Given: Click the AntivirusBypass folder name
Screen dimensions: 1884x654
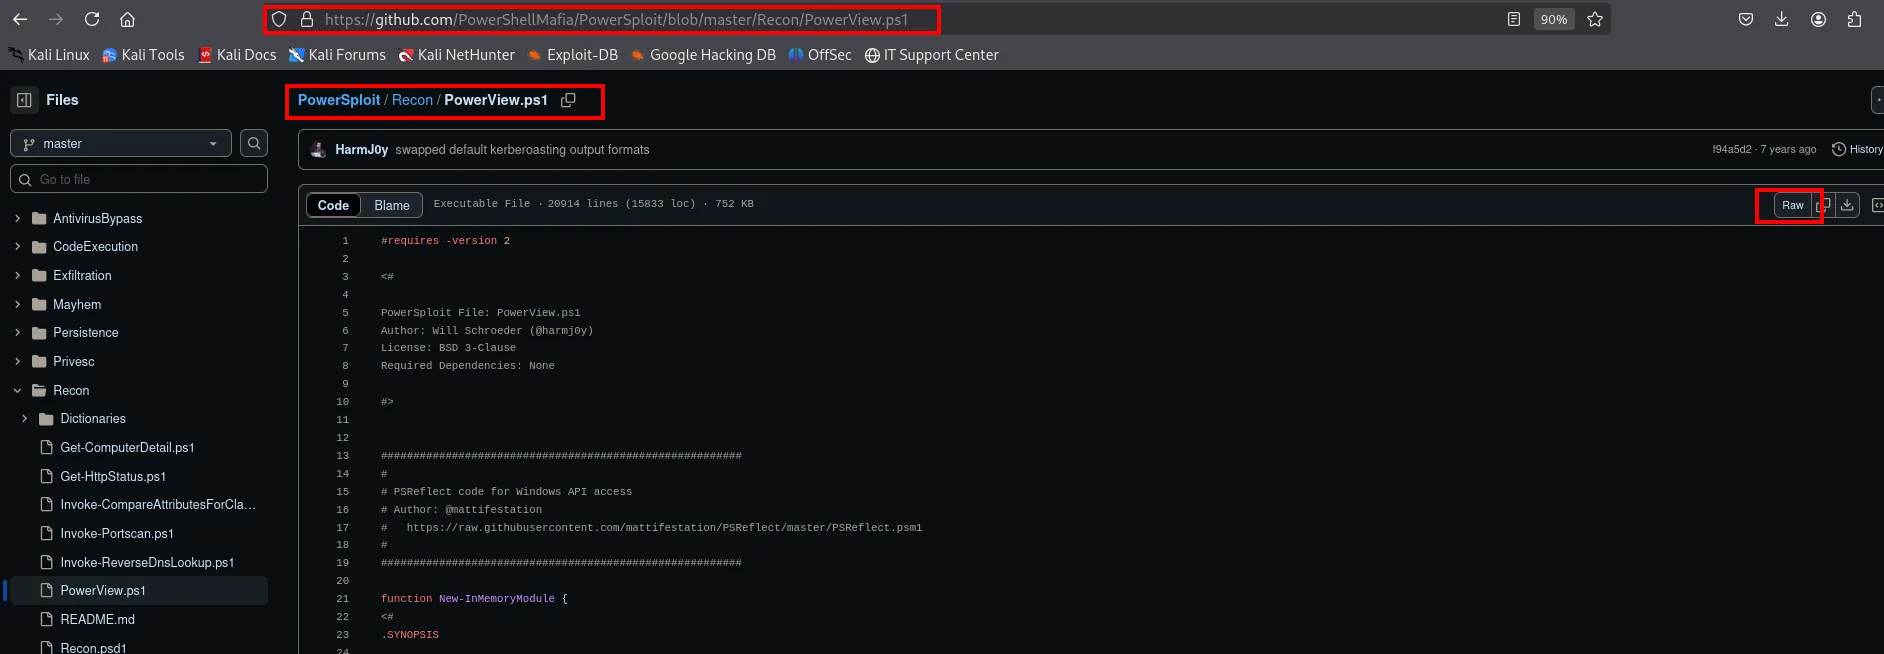Looking at the screenshot, I should [97, 218].
